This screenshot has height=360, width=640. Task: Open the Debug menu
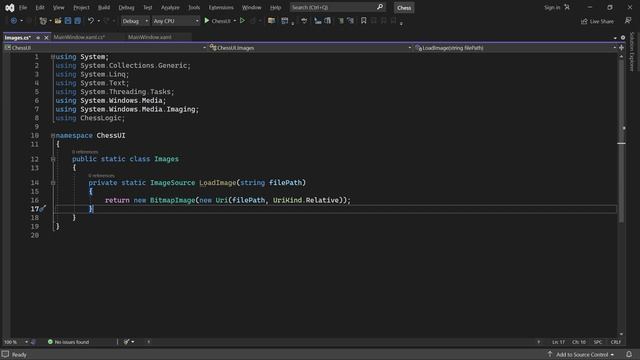(126, 7)
